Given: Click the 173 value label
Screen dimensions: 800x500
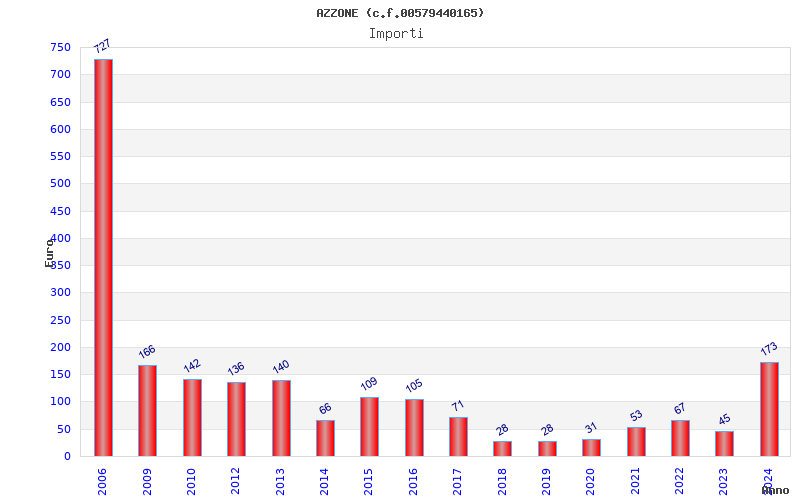Looking at the screenshot, I should point(769,348).
